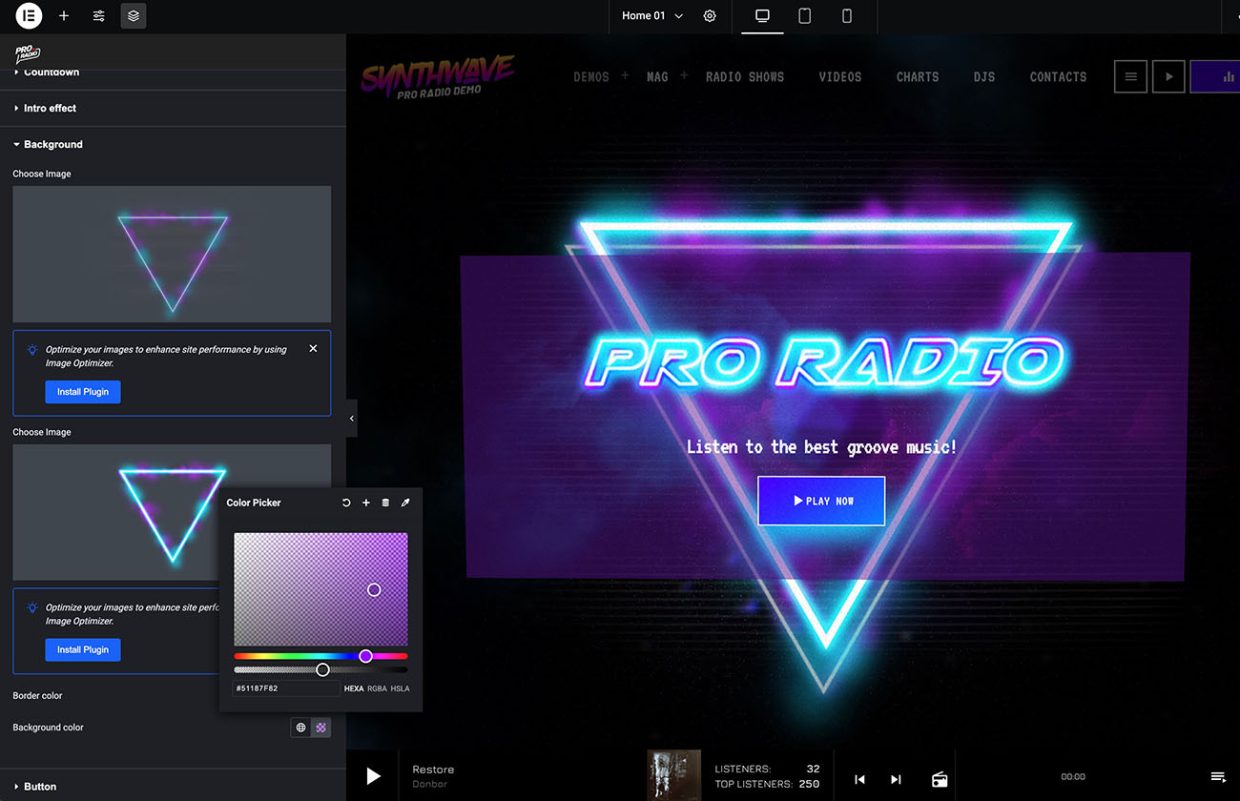The height and width of the screenshot is (801, 1240).
Task: Open page settings gear icon
Action: [x=710, y=16]
